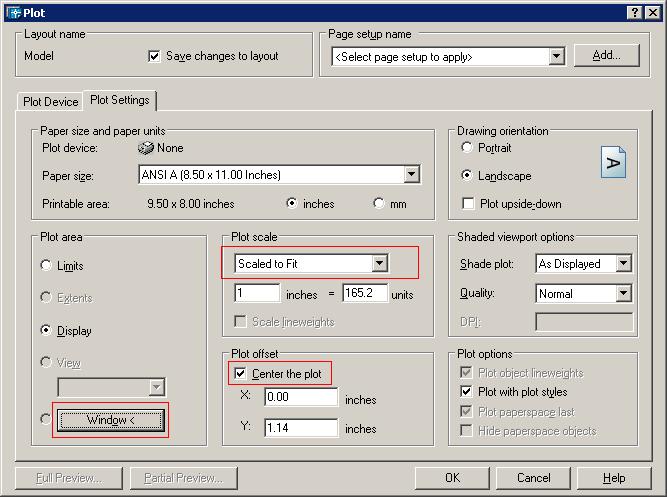Click the printable area text 9.50 x 8.00 inches
Screen dimensions: 667x497
191,204
